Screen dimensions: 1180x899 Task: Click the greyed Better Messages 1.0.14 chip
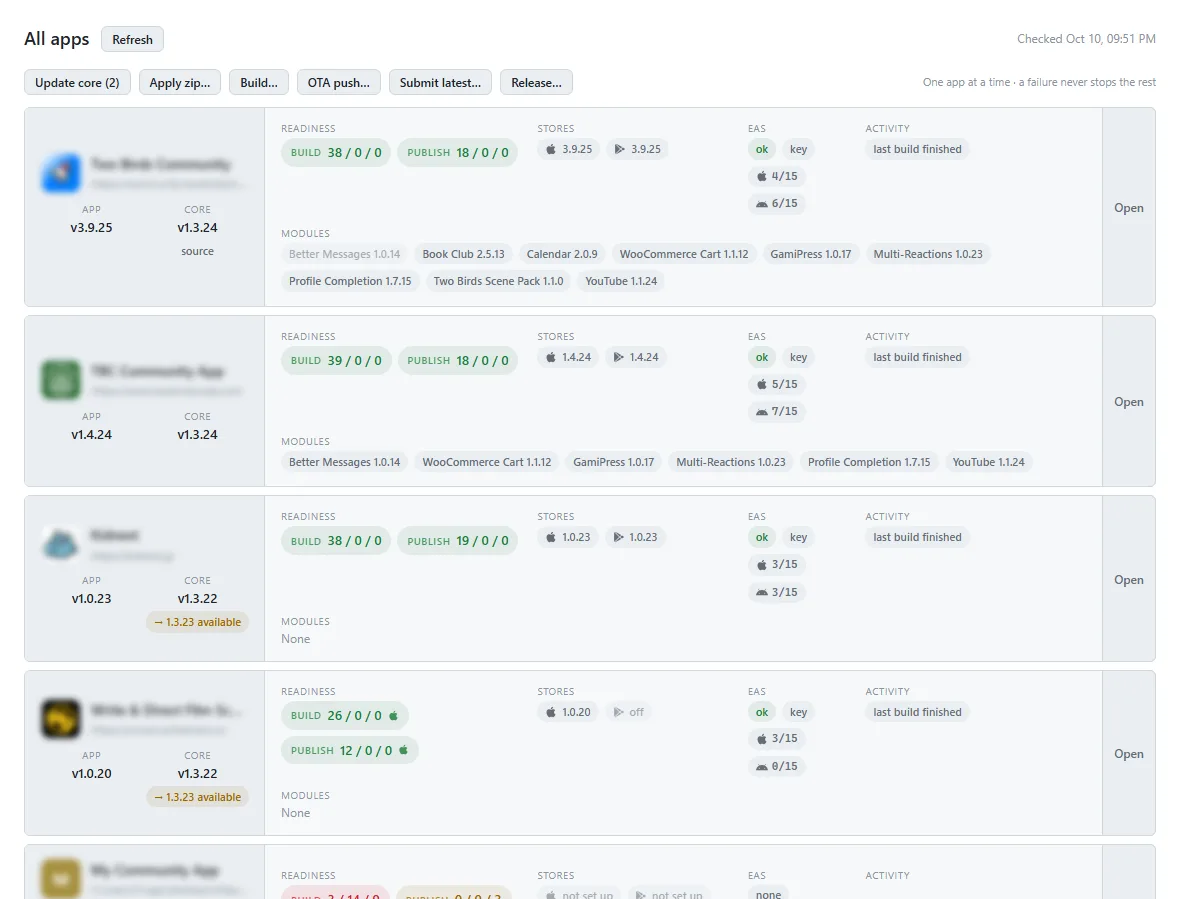click(345, 254)
